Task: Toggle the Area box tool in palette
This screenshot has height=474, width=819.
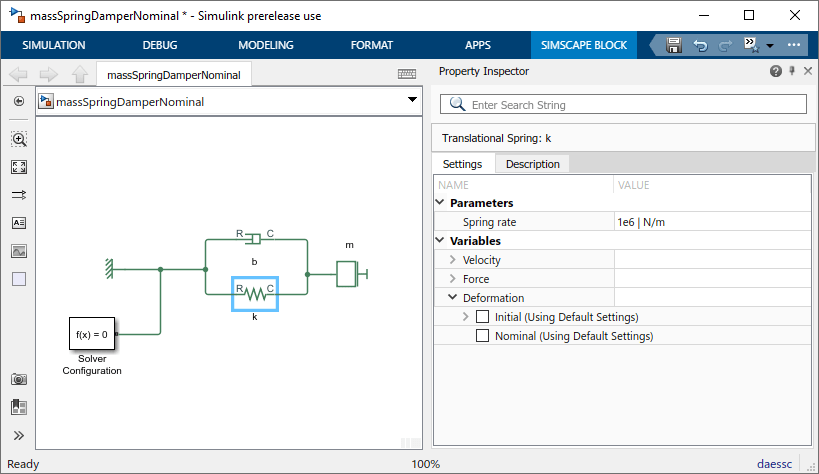Action: 19,279
